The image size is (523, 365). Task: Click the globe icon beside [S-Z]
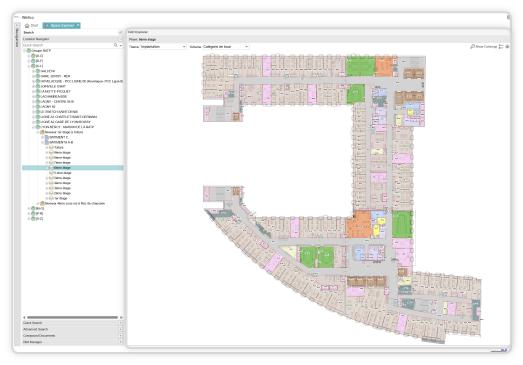point(33,219)
